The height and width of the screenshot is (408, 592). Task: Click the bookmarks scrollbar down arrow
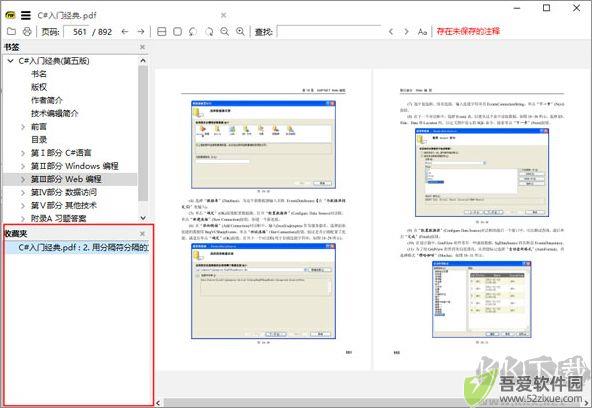pos(143,218)
